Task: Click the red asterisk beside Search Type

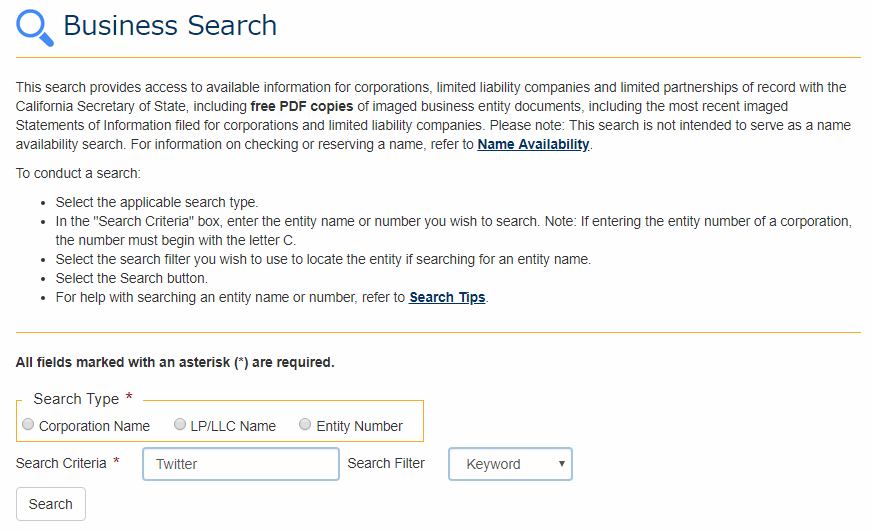Action: tap(129, 399)
